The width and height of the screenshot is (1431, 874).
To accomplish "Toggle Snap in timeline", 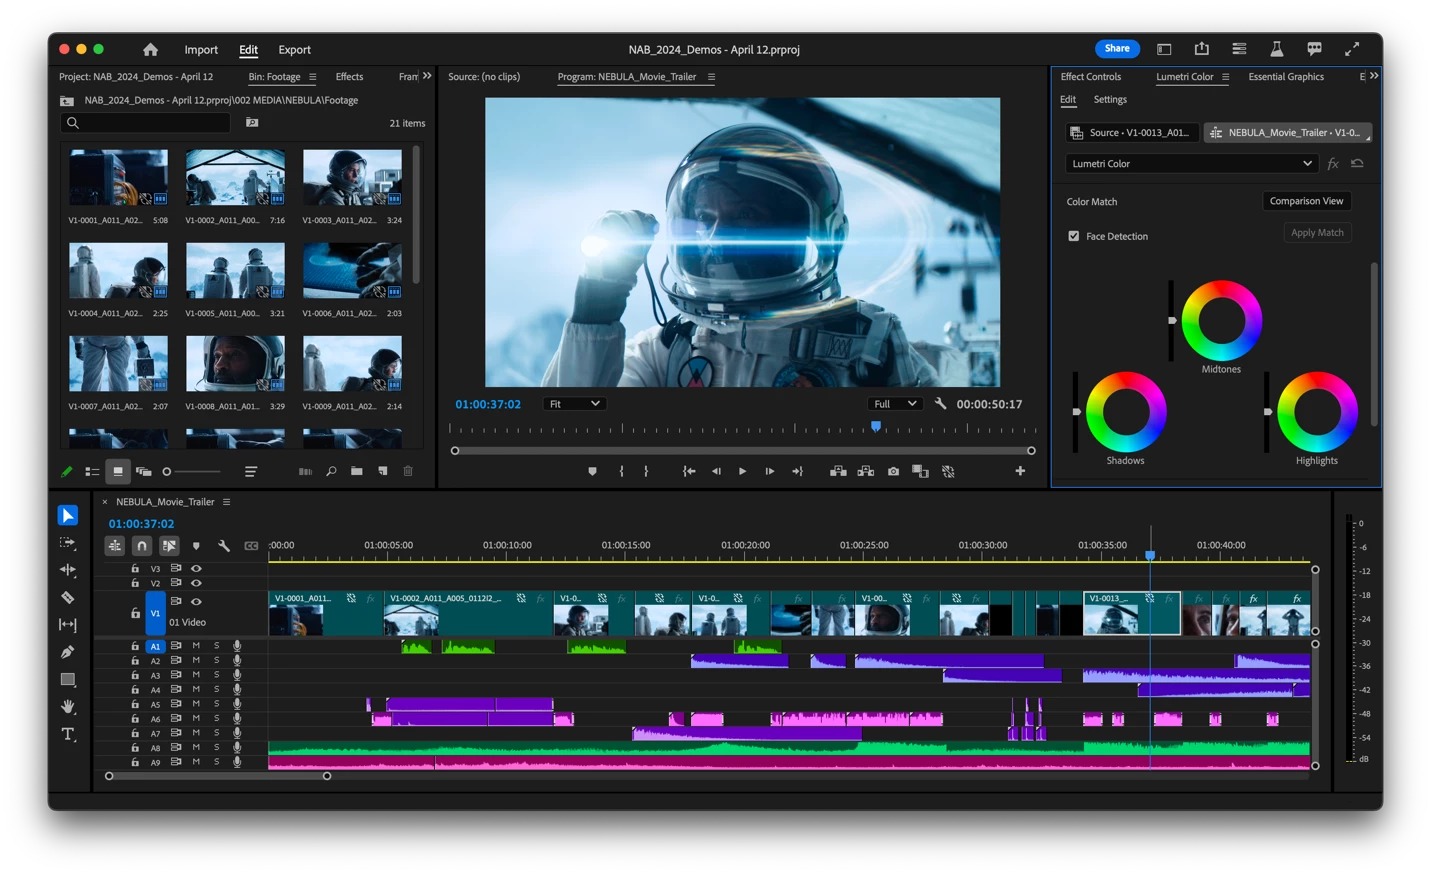I will click(142, 545).
